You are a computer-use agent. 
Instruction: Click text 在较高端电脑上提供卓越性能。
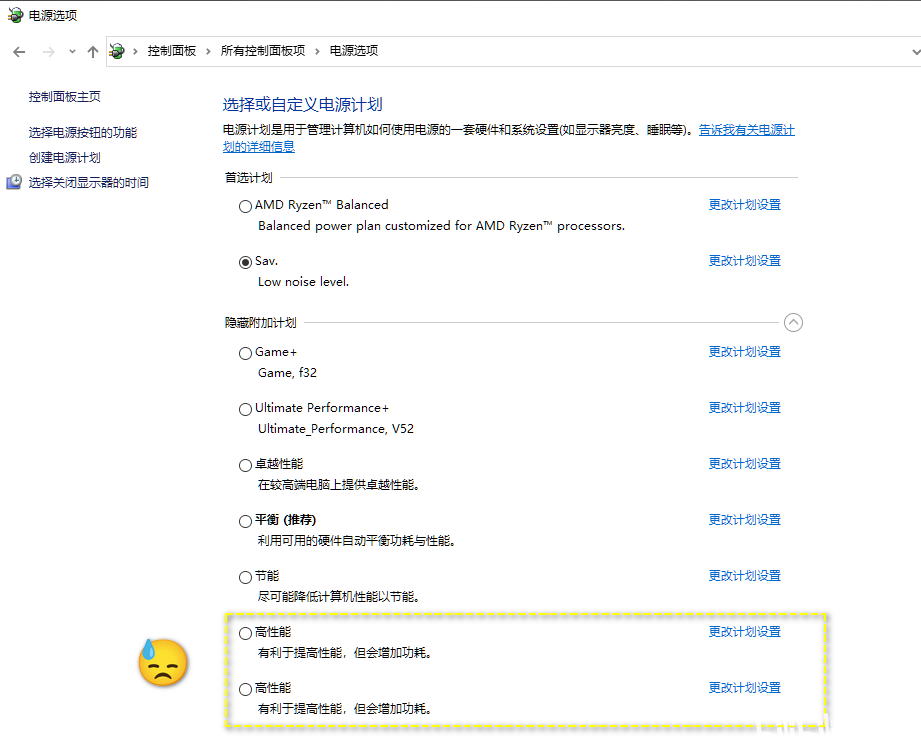click(x=338, y=485)
